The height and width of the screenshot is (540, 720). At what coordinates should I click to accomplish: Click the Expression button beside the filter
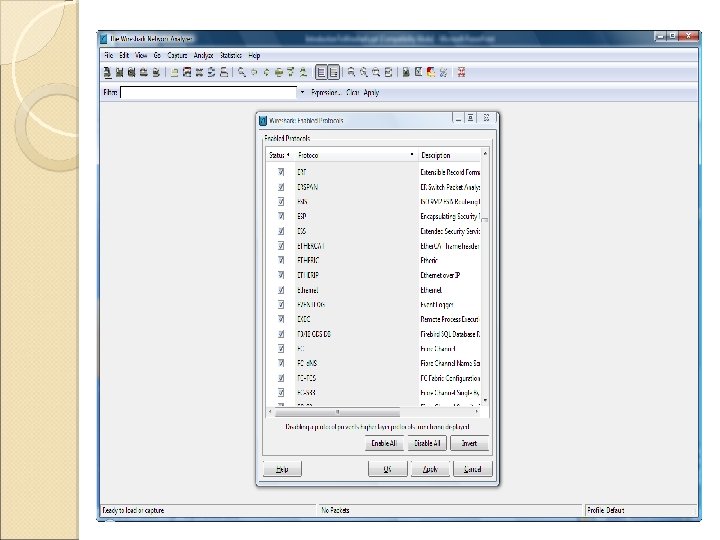coord(326,92)
